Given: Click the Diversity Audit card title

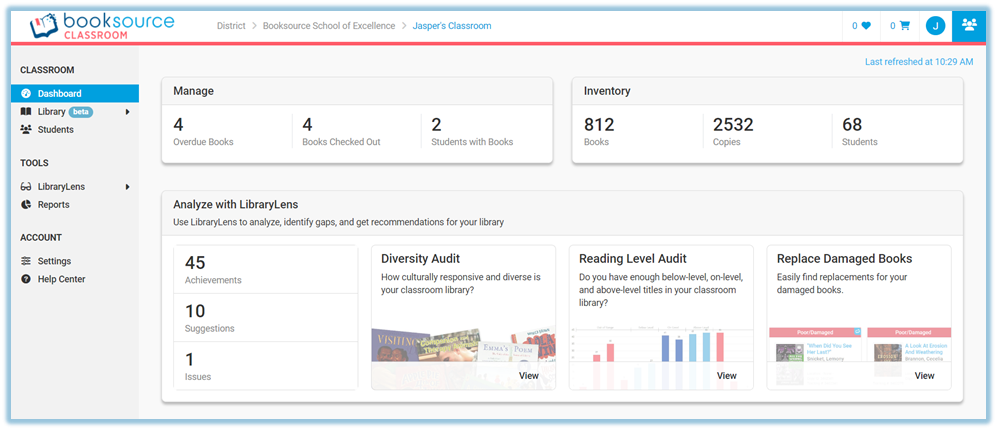Looking at the screenshot, I should [420, 259].
